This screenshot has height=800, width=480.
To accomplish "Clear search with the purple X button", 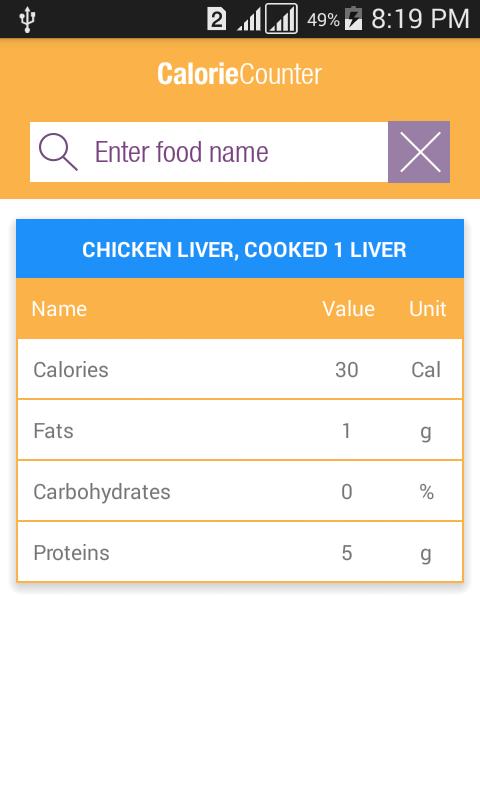I will click(x=419, y=152).
